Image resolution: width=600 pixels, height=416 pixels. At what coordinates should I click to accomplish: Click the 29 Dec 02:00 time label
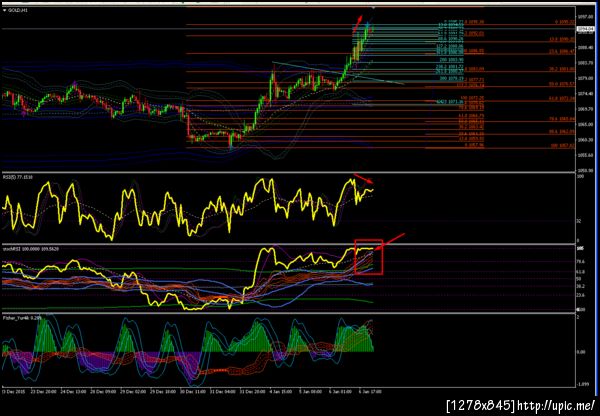click(134, 392)
